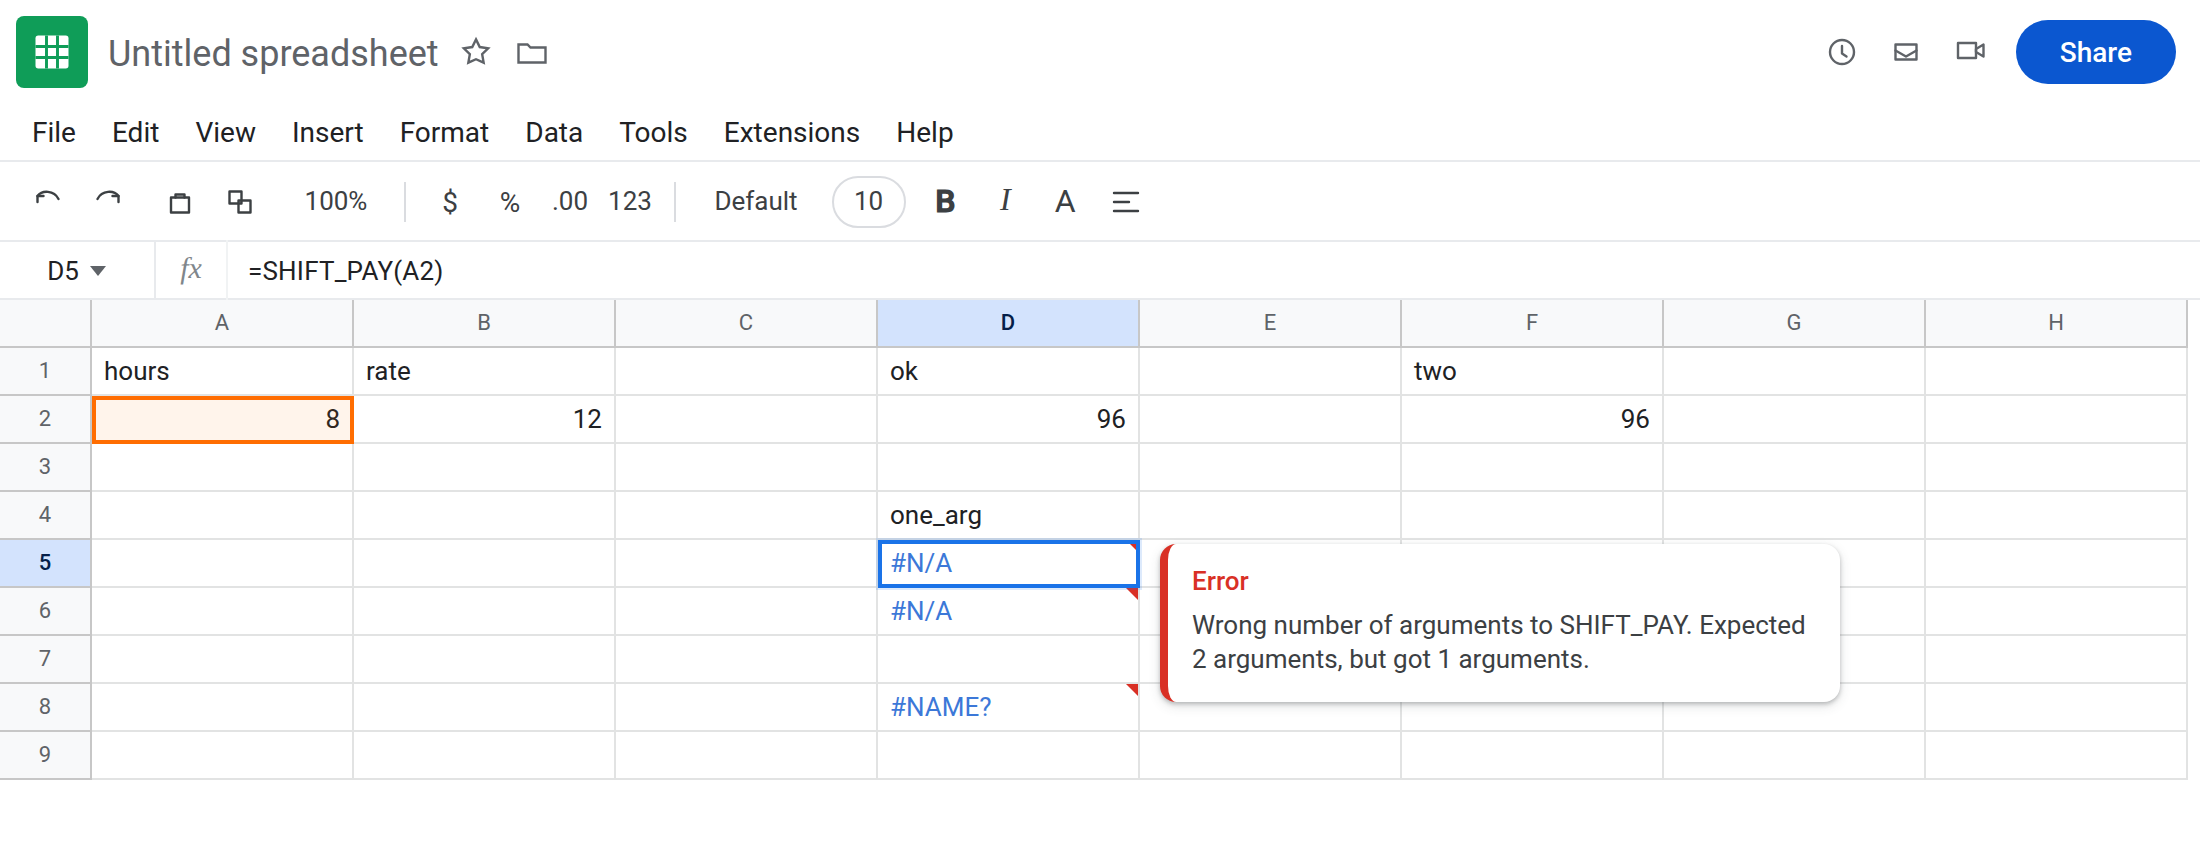Select the one_arg label cell
Viewport: 2200px width, 860px height.
click(x=1008, y=515)
